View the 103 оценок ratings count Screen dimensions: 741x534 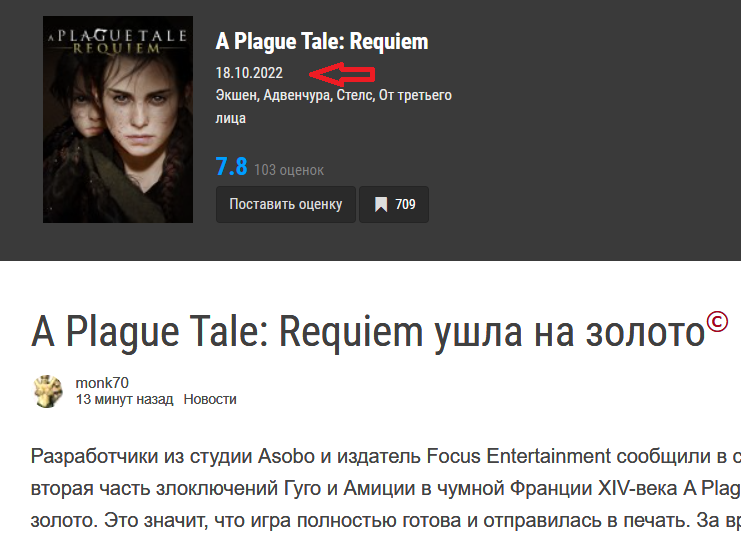(289, 170)
